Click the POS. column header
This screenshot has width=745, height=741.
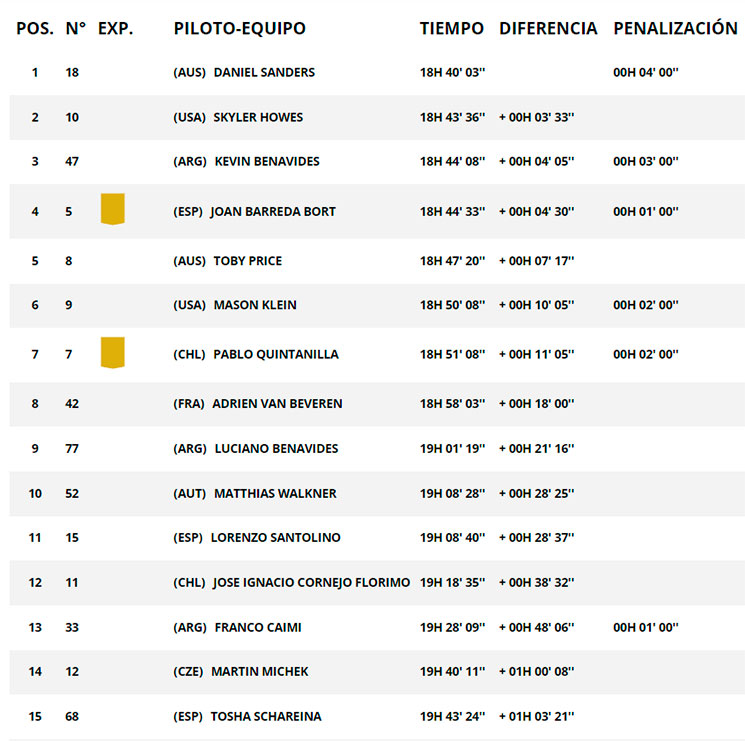[35, 28]
